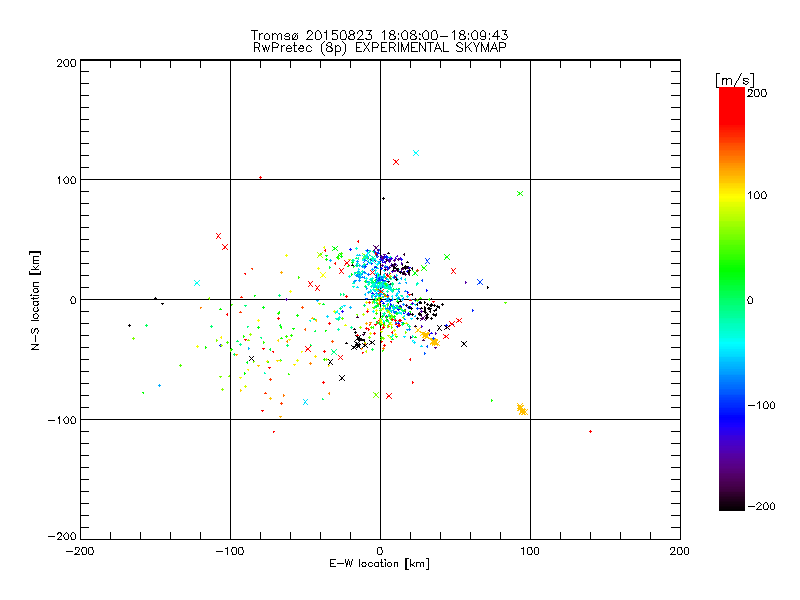Viewport: 800px width, 600px height.
Task: Click the orange point cluster near bottom right
Action: 521,409
